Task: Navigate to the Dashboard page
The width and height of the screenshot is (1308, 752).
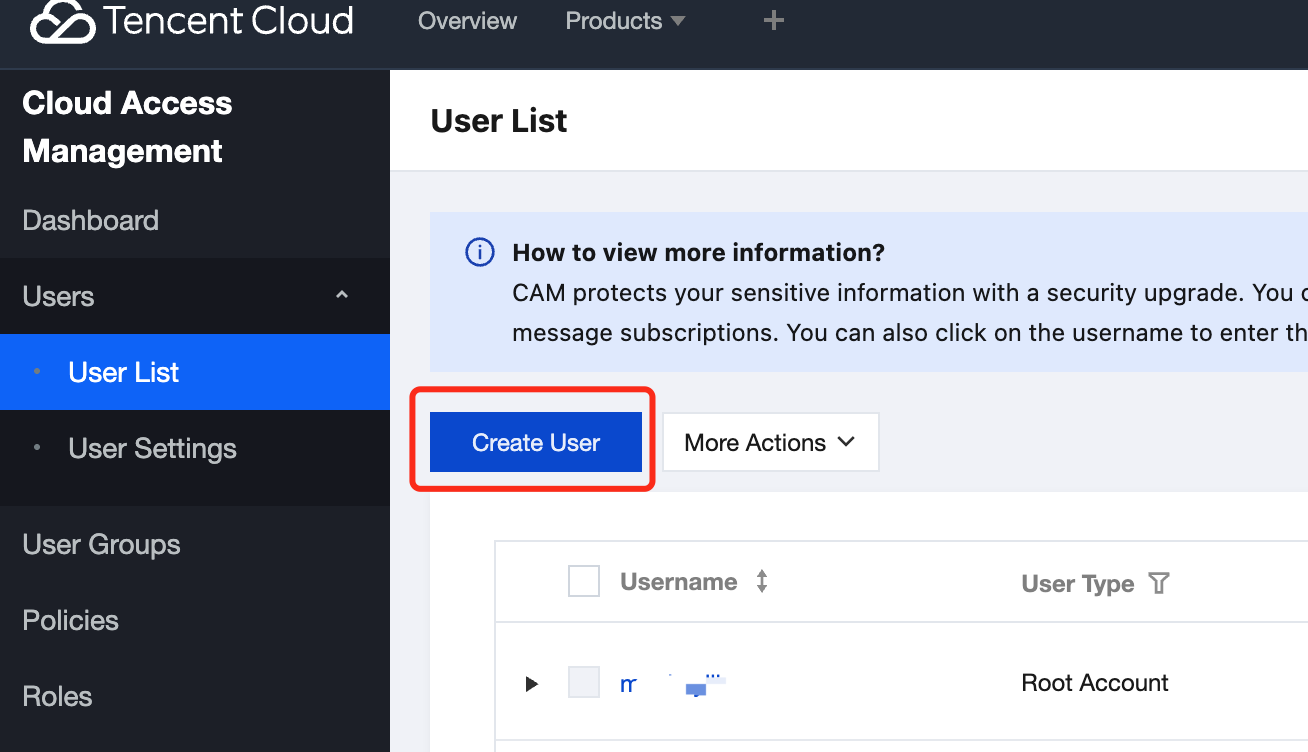Action: point(91,221)
